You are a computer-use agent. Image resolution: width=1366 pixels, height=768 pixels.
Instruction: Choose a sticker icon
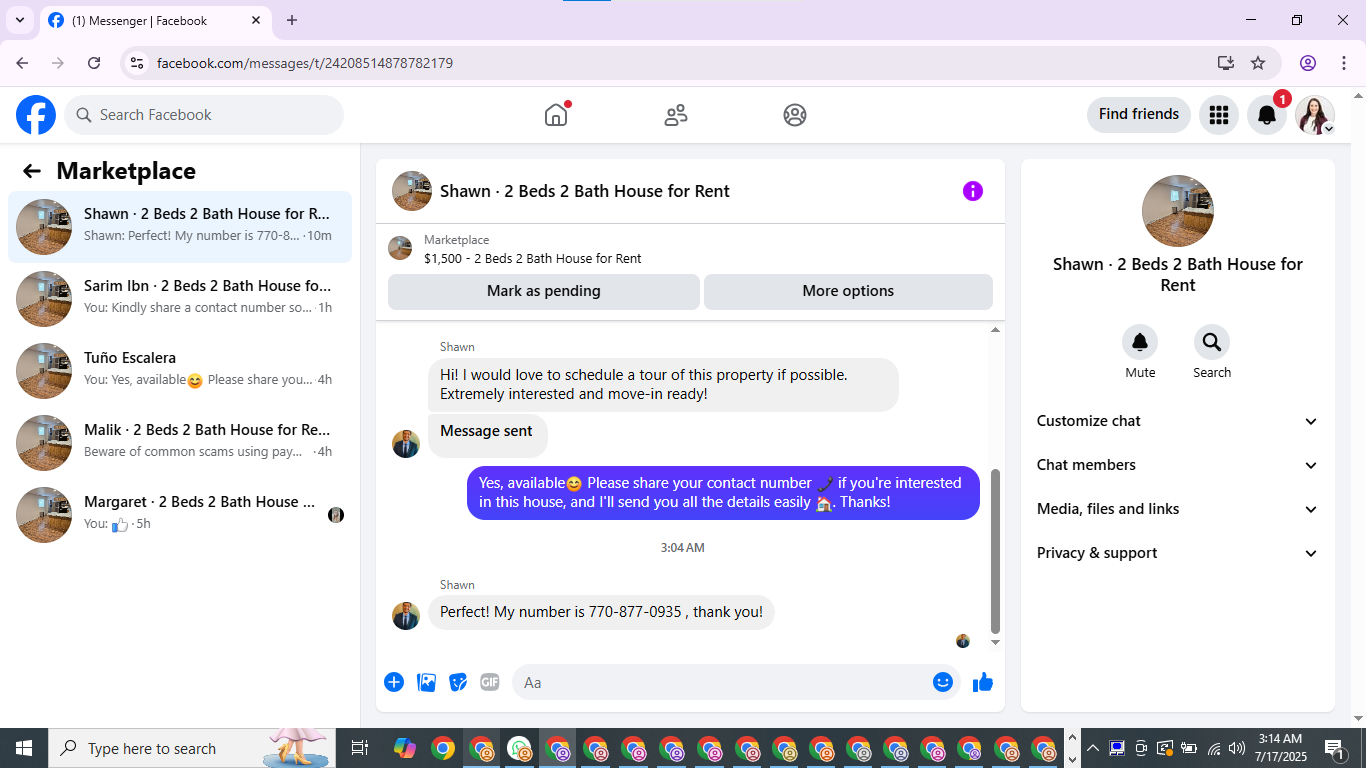pos(458,682)
